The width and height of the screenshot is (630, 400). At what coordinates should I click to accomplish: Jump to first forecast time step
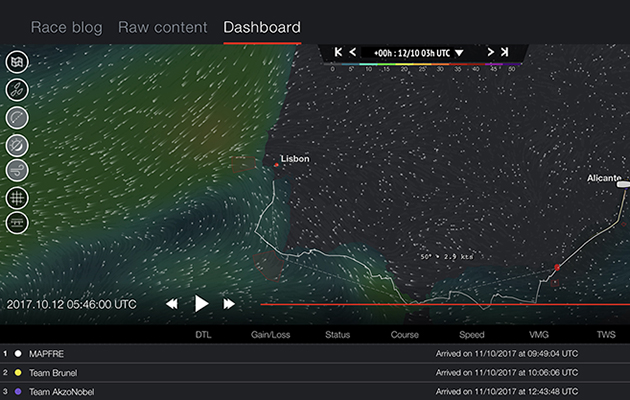[x=339, y=52]
